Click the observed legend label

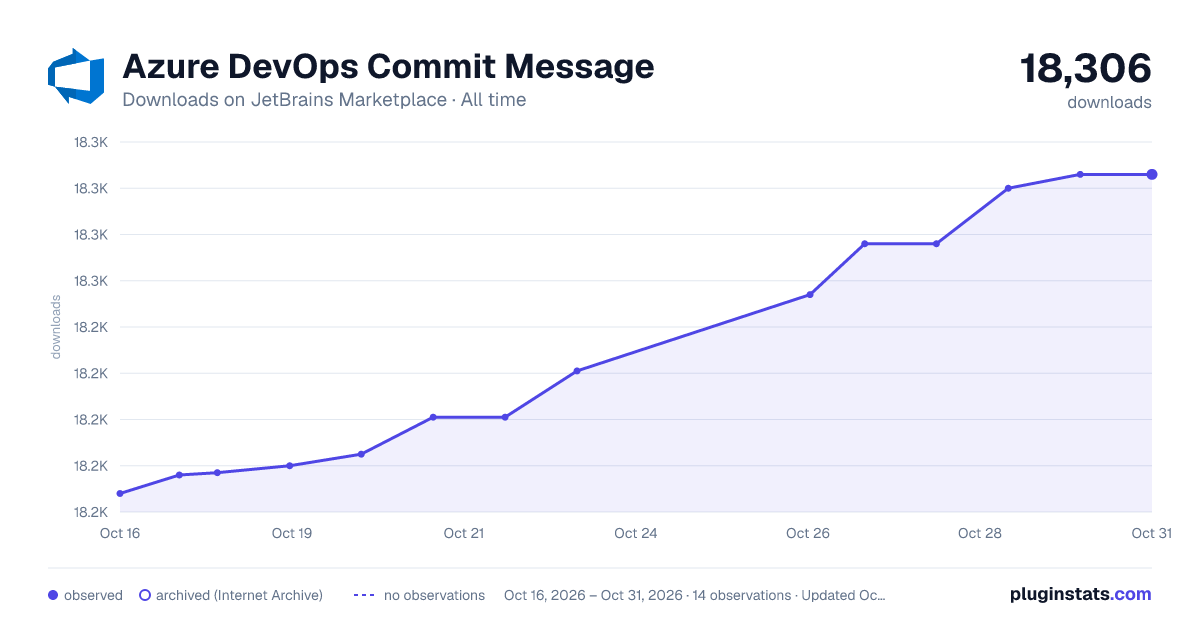click(93, 595)
